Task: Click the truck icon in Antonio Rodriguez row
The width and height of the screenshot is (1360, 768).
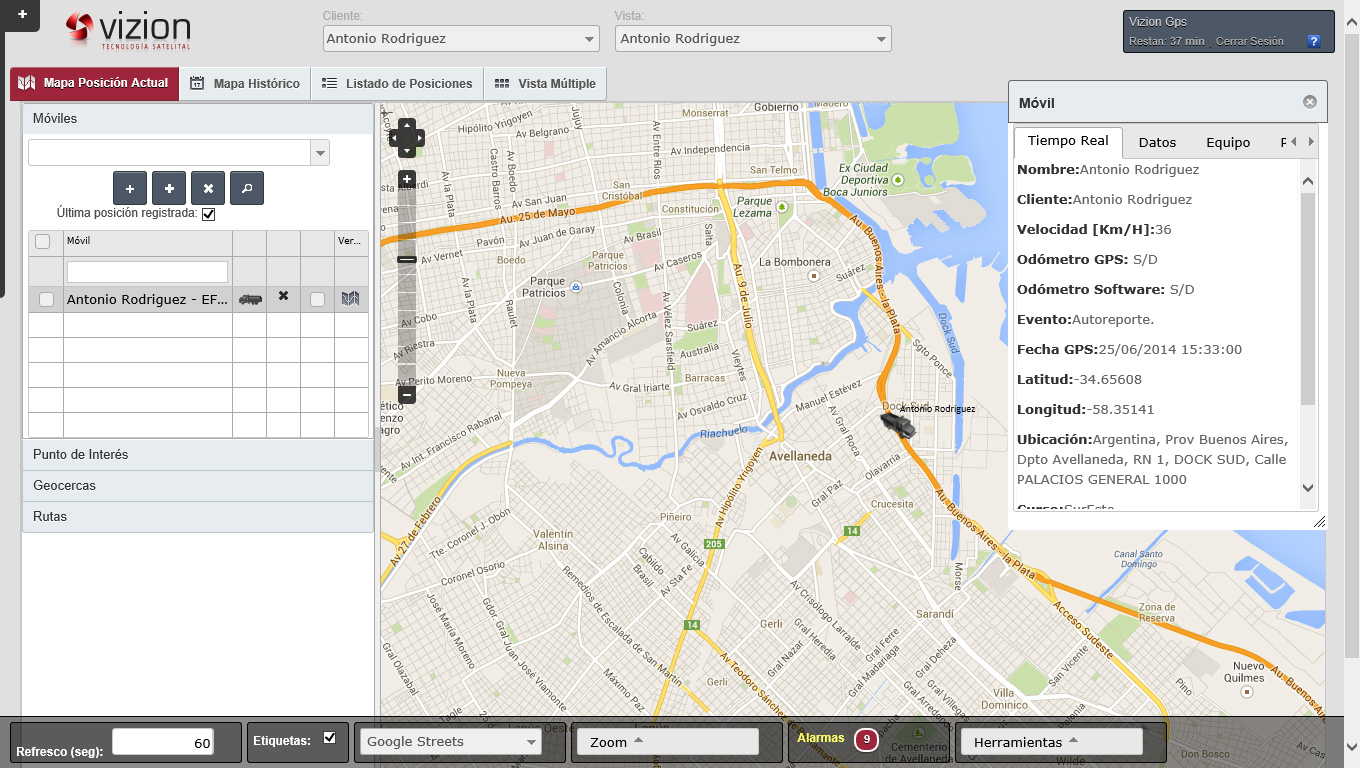Action: 250,299
